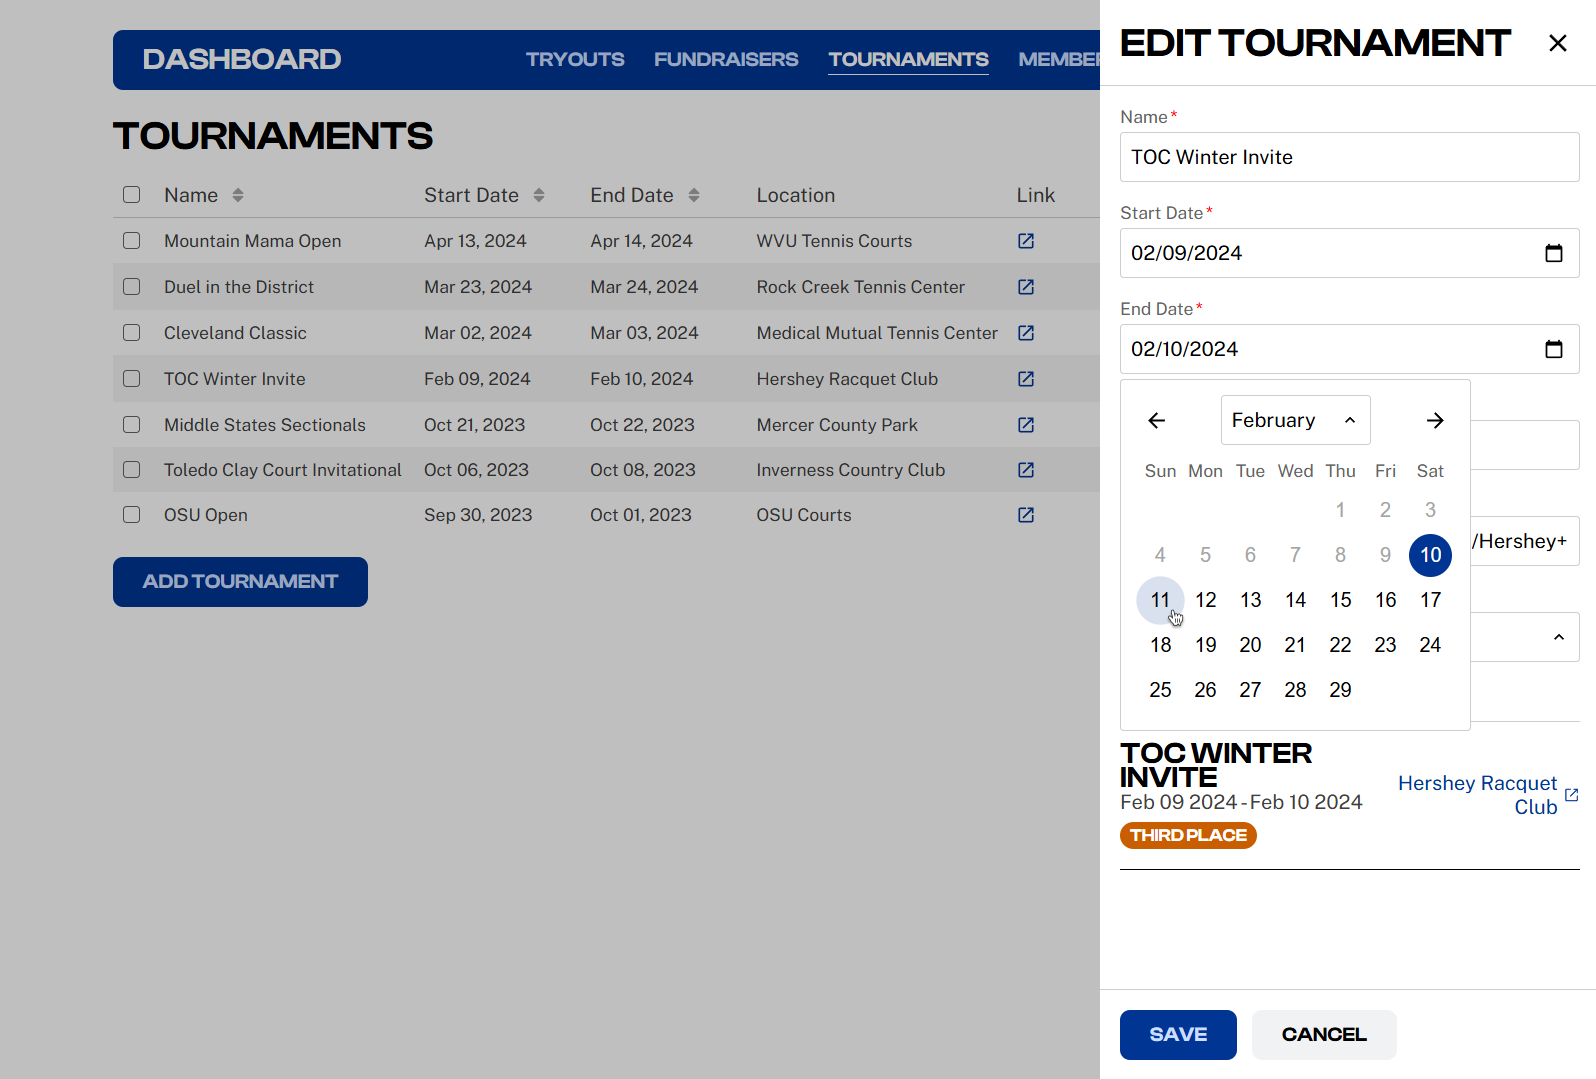Sort the table by Start Date

pyautogui.click(x=539, y=195)
